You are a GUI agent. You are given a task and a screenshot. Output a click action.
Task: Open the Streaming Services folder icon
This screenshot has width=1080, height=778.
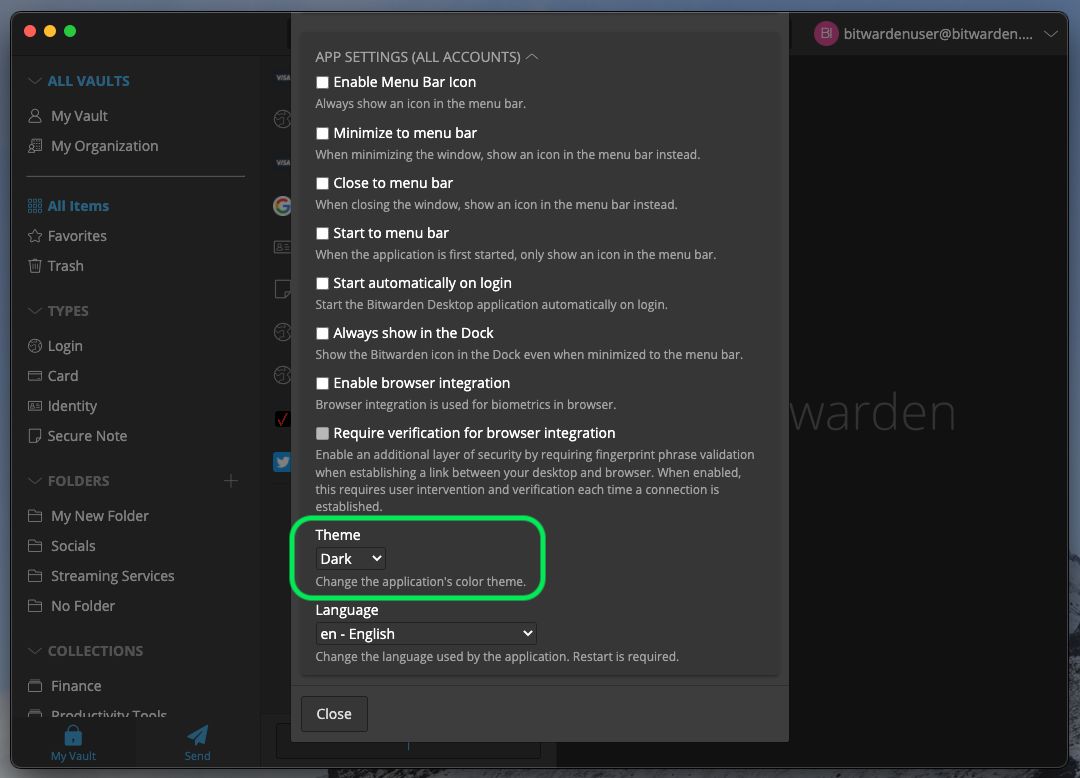34,576
